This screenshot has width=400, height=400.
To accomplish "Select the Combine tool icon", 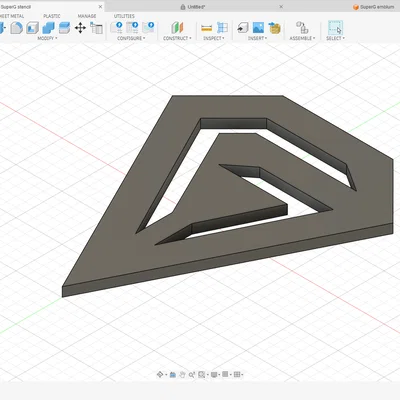I will [x=48, y=28].
